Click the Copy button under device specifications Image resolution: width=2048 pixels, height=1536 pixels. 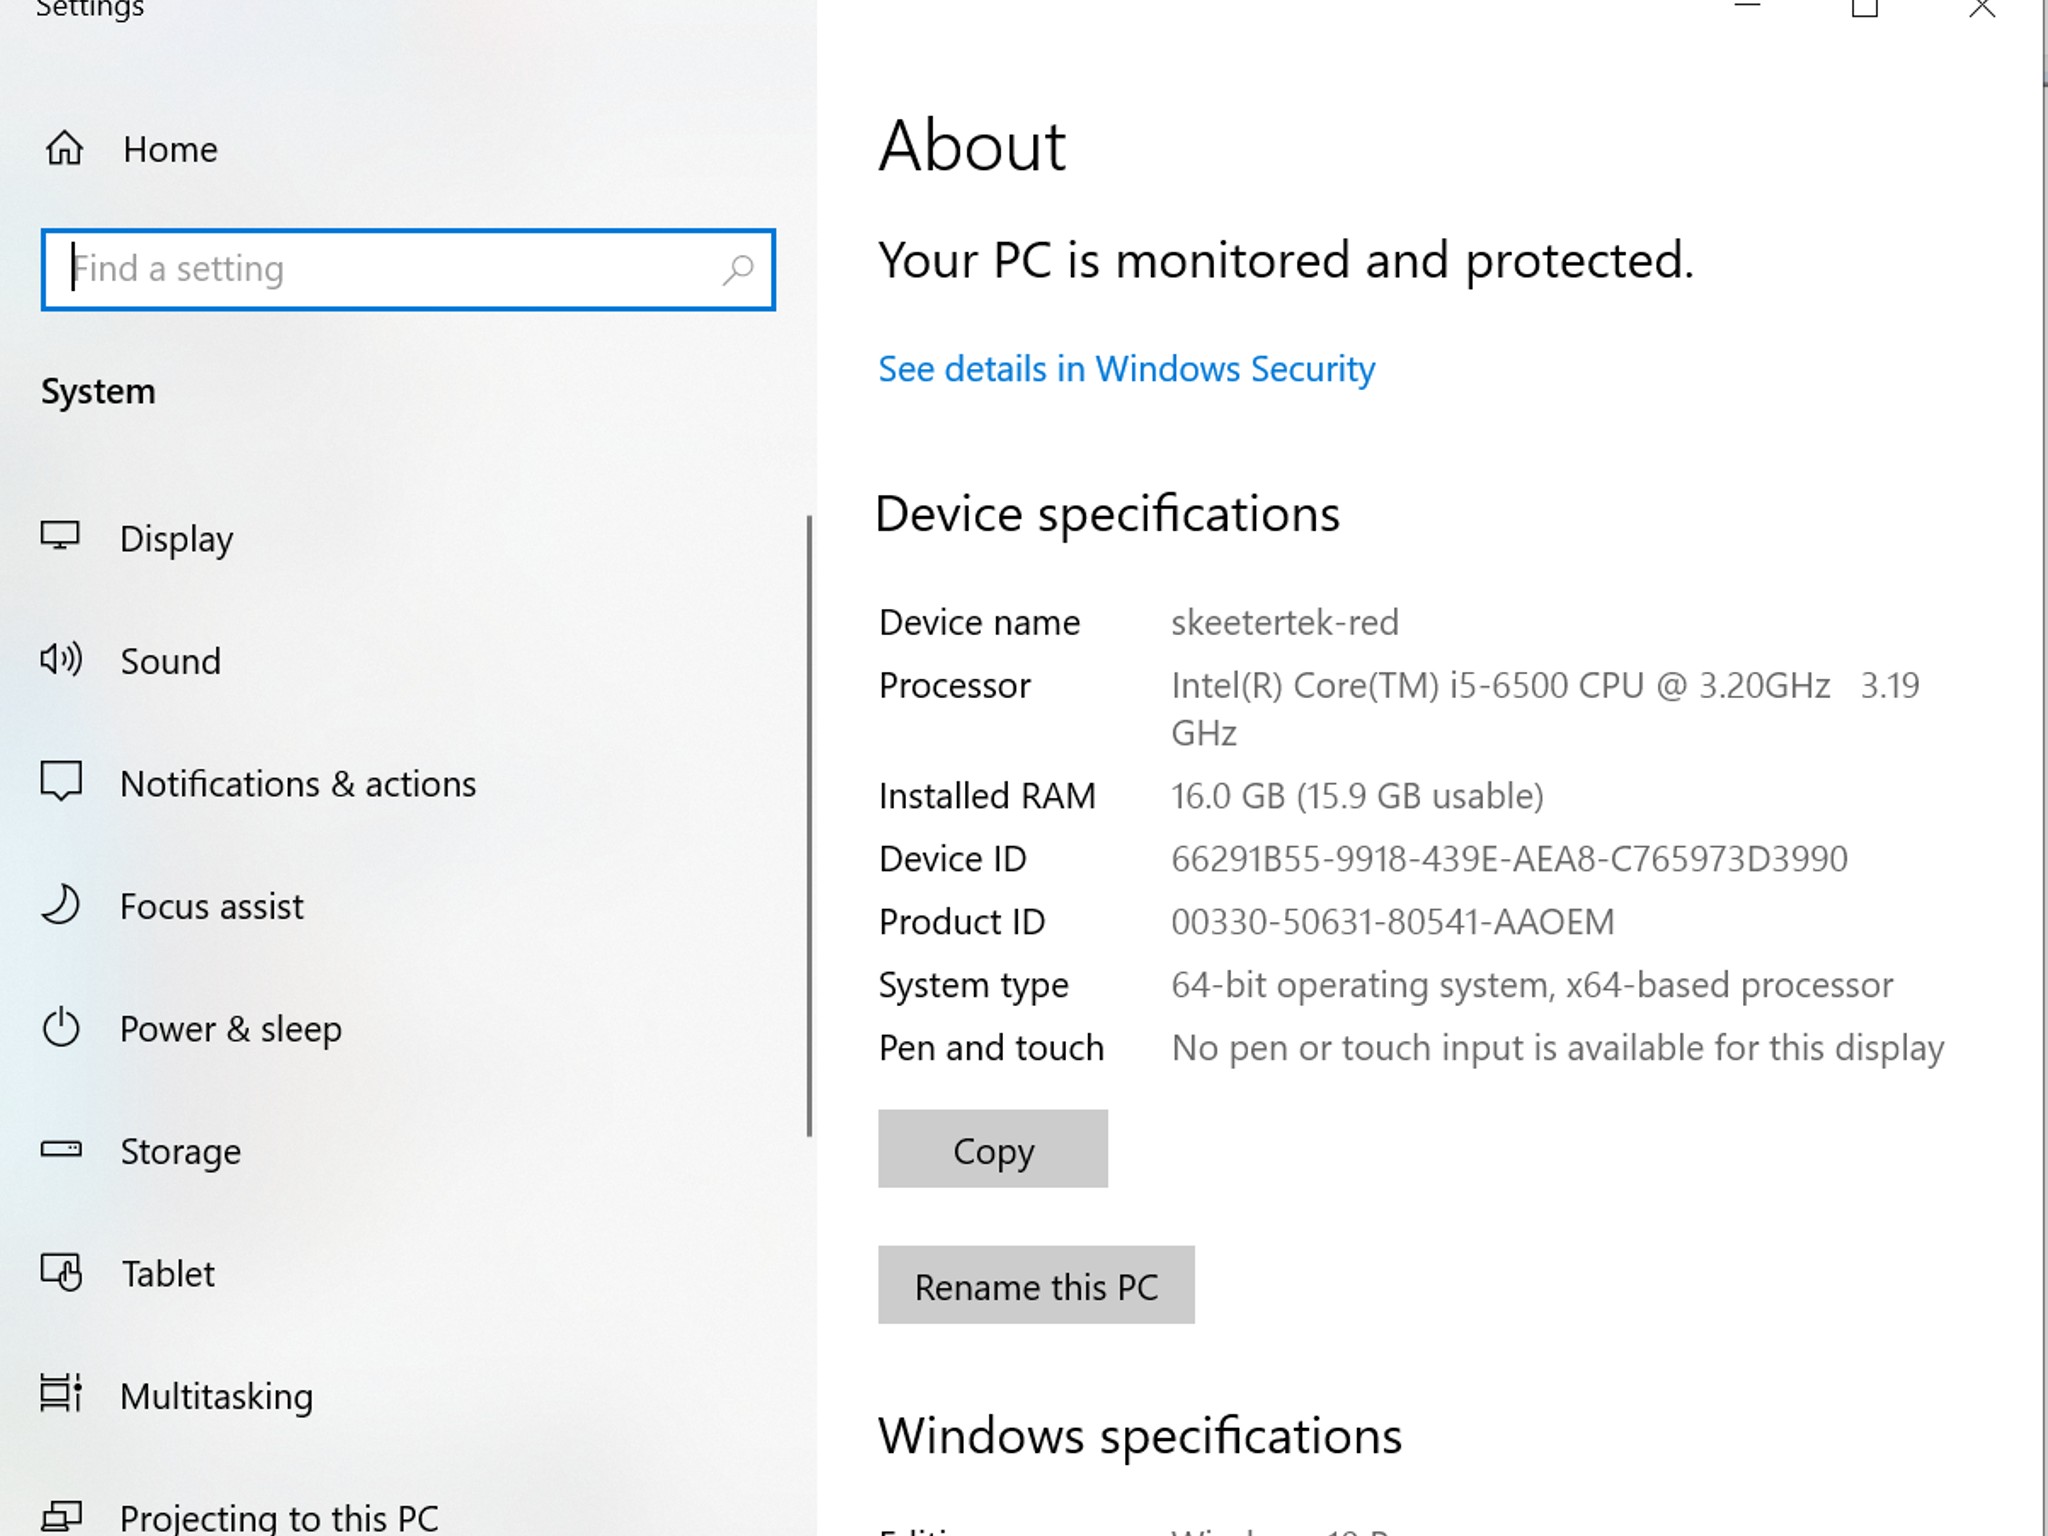click(992, 1149)
